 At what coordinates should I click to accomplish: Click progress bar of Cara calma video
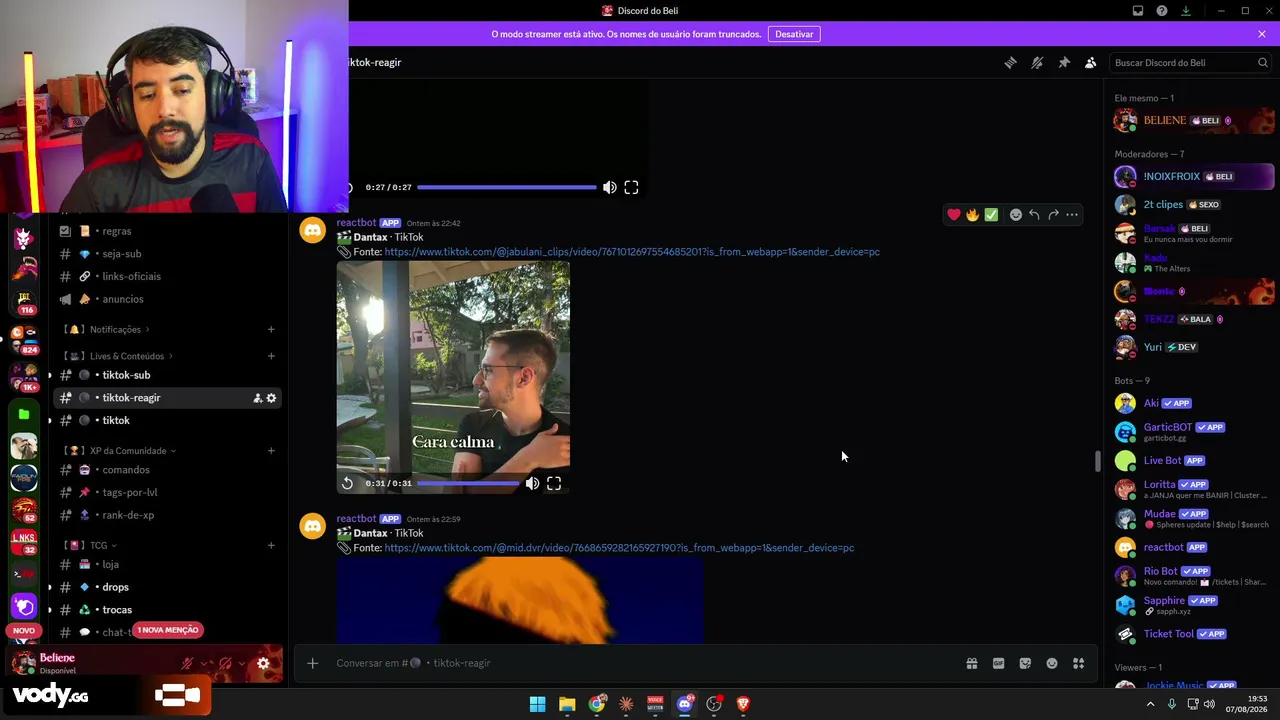[x=468, y=483]
